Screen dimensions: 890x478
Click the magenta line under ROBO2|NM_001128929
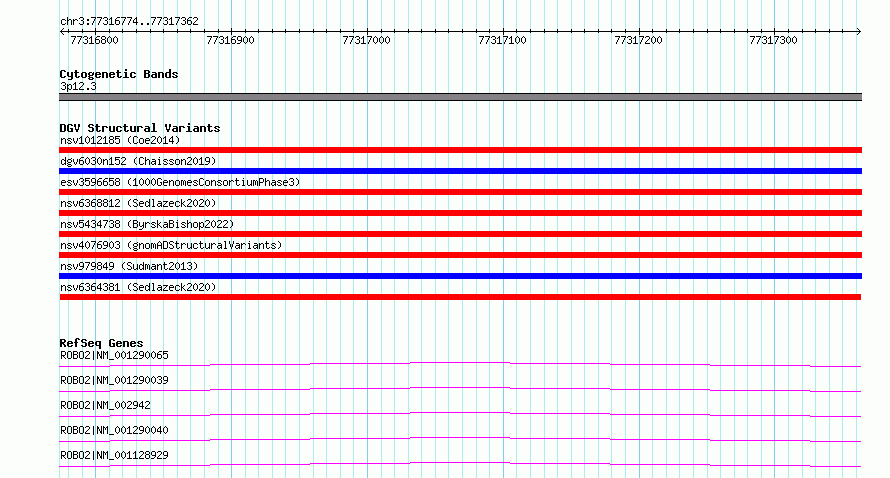click(460, 464)
